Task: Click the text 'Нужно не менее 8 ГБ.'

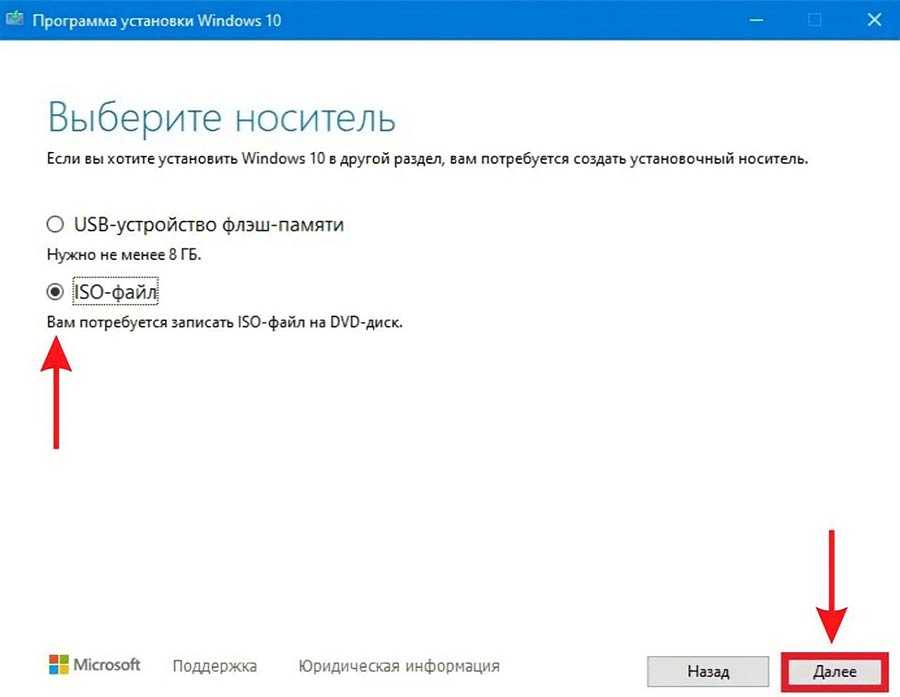Action: [x=124, y=254]
